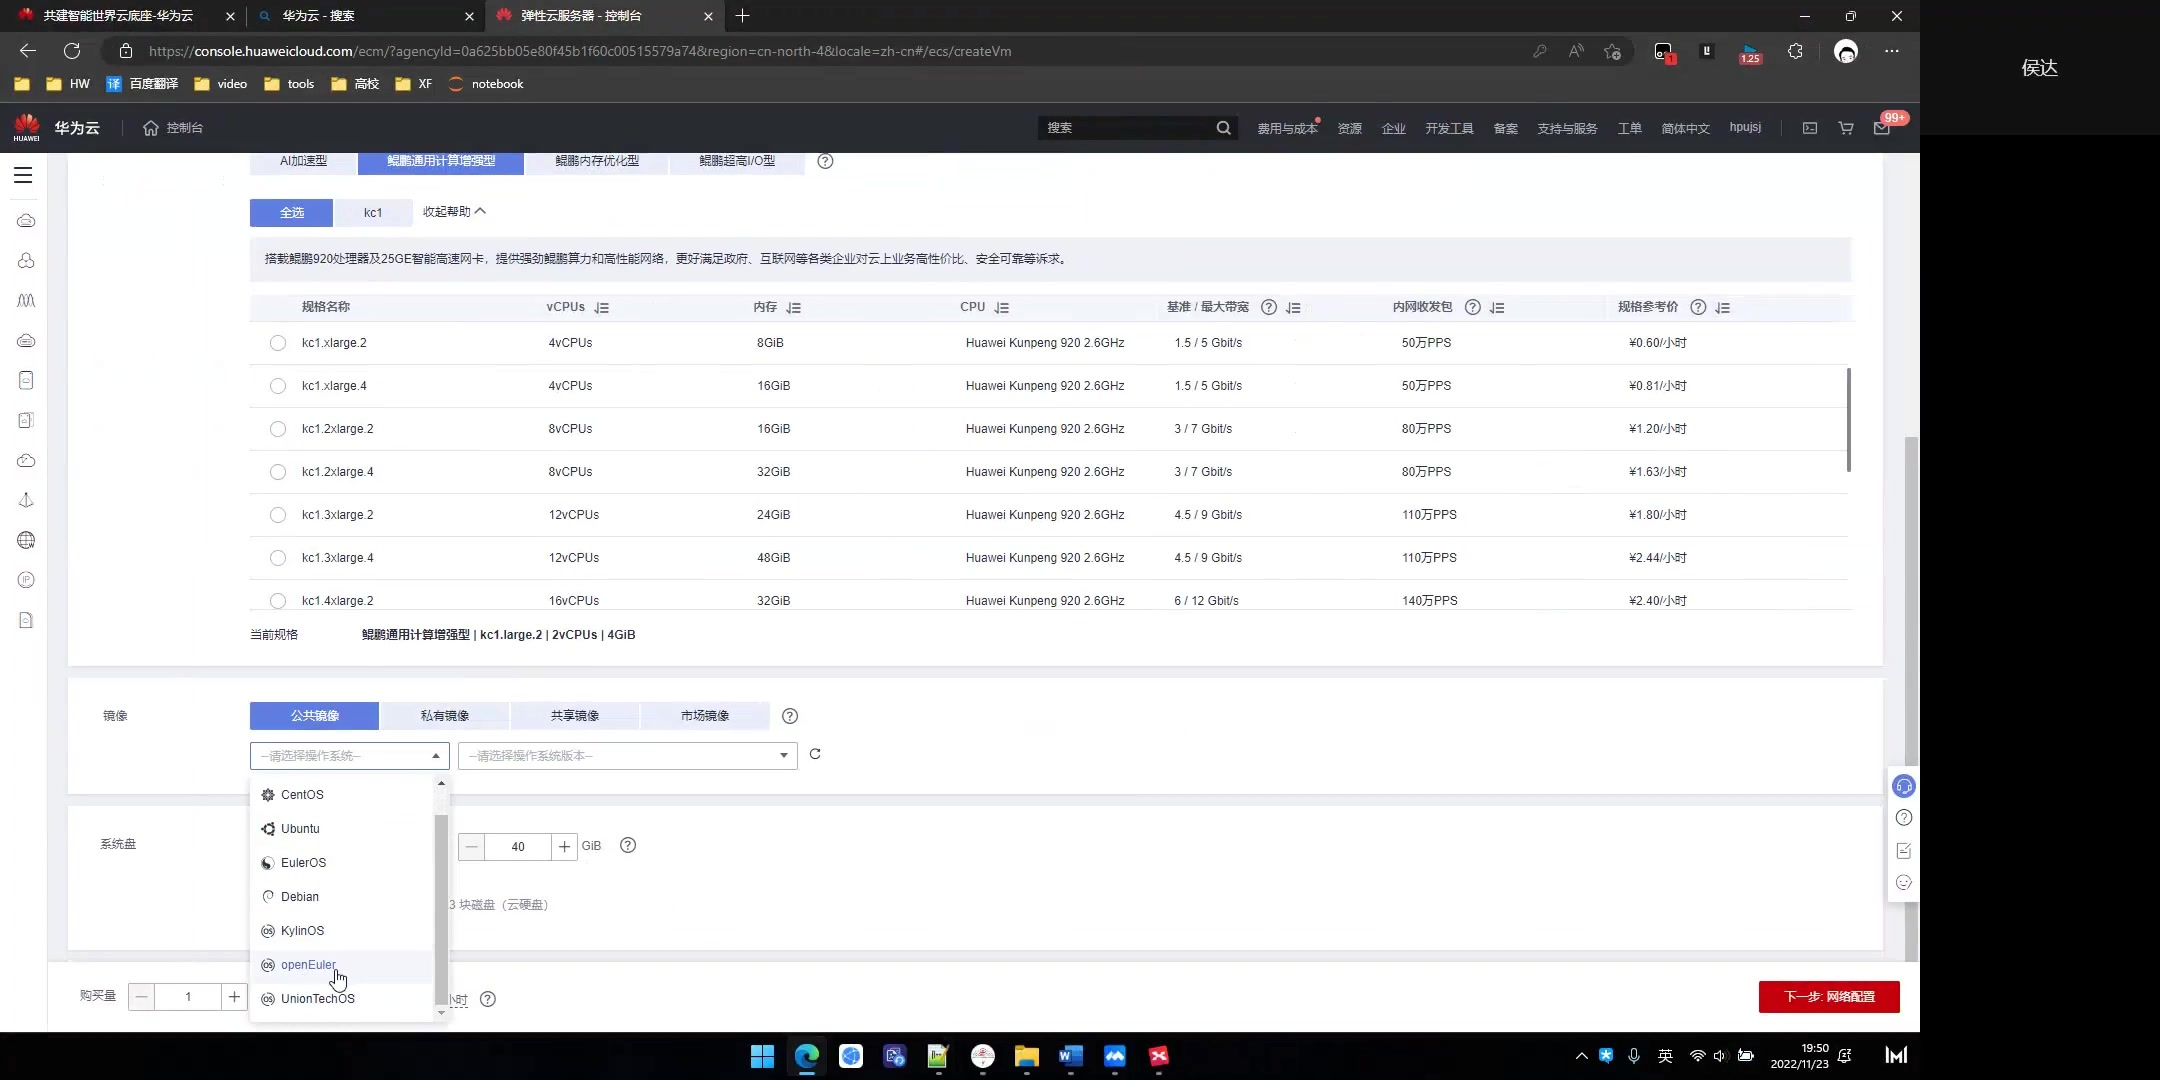Click the globe service icon in the sidebar
Image resolution: width=2160 pixels, height=1080 pixels.
25,540
